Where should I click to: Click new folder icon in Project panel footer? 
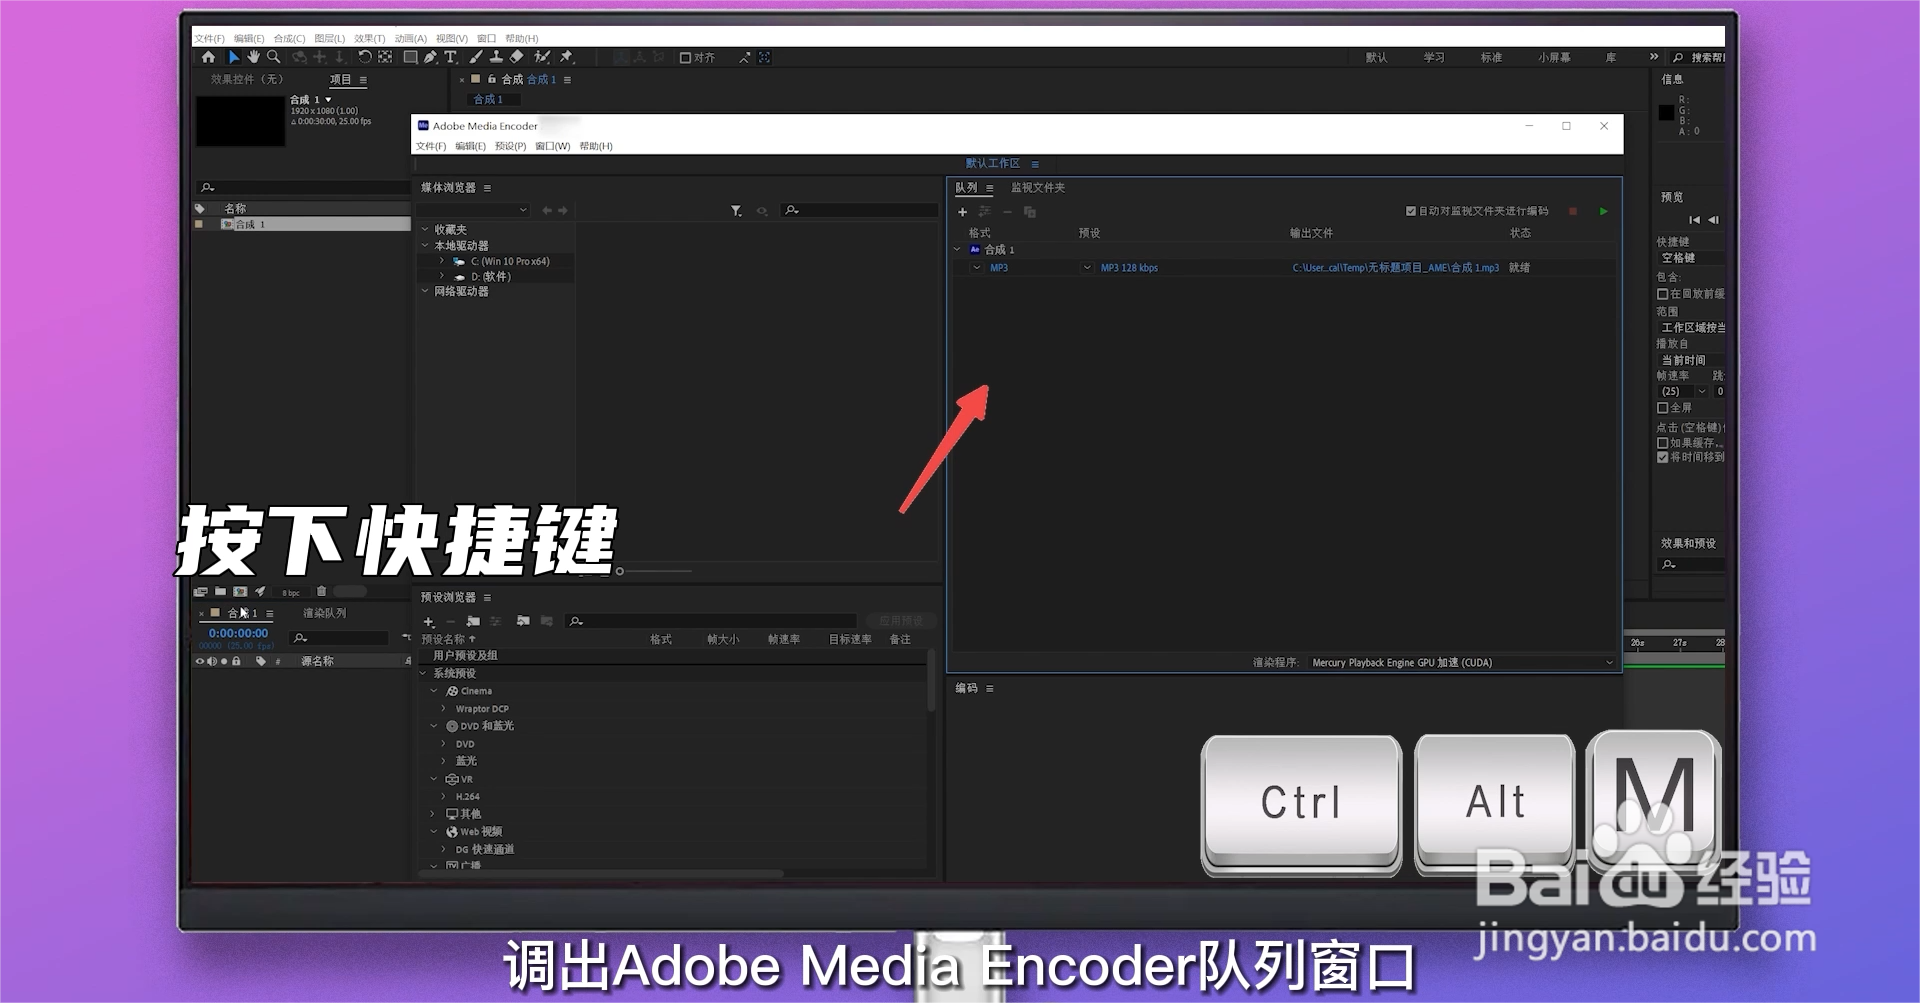tap(220, 592)
